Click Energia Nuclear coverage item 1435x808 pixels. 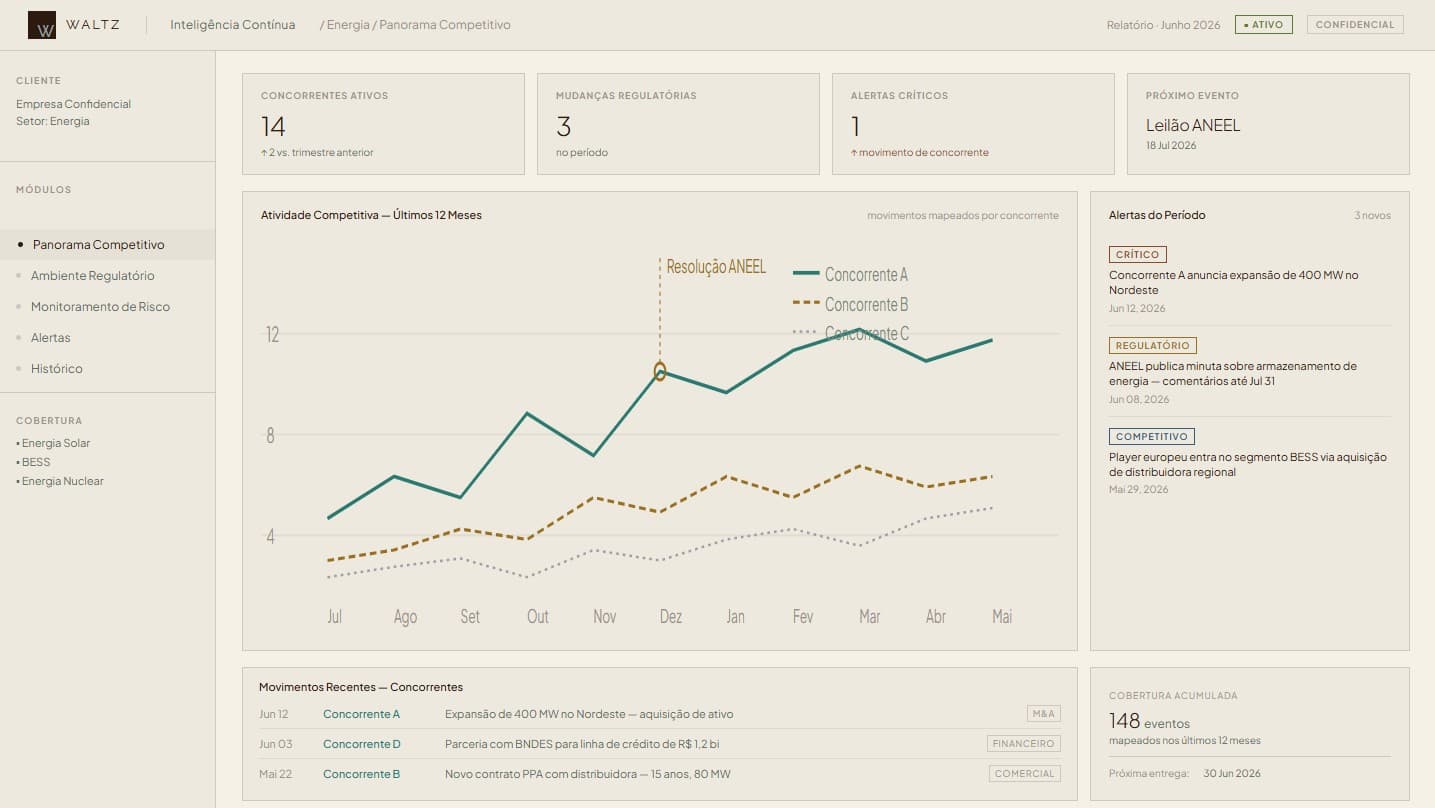coord(60,481)
